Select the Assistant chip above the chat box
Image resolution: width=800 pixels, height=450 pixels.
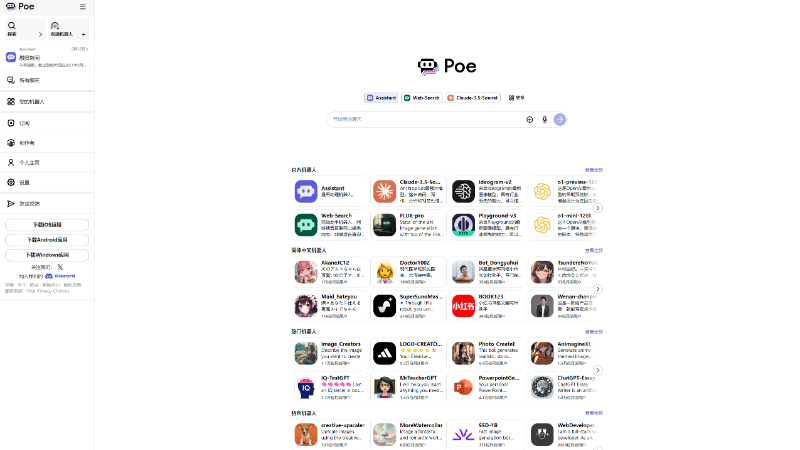(x=382, y=97)
